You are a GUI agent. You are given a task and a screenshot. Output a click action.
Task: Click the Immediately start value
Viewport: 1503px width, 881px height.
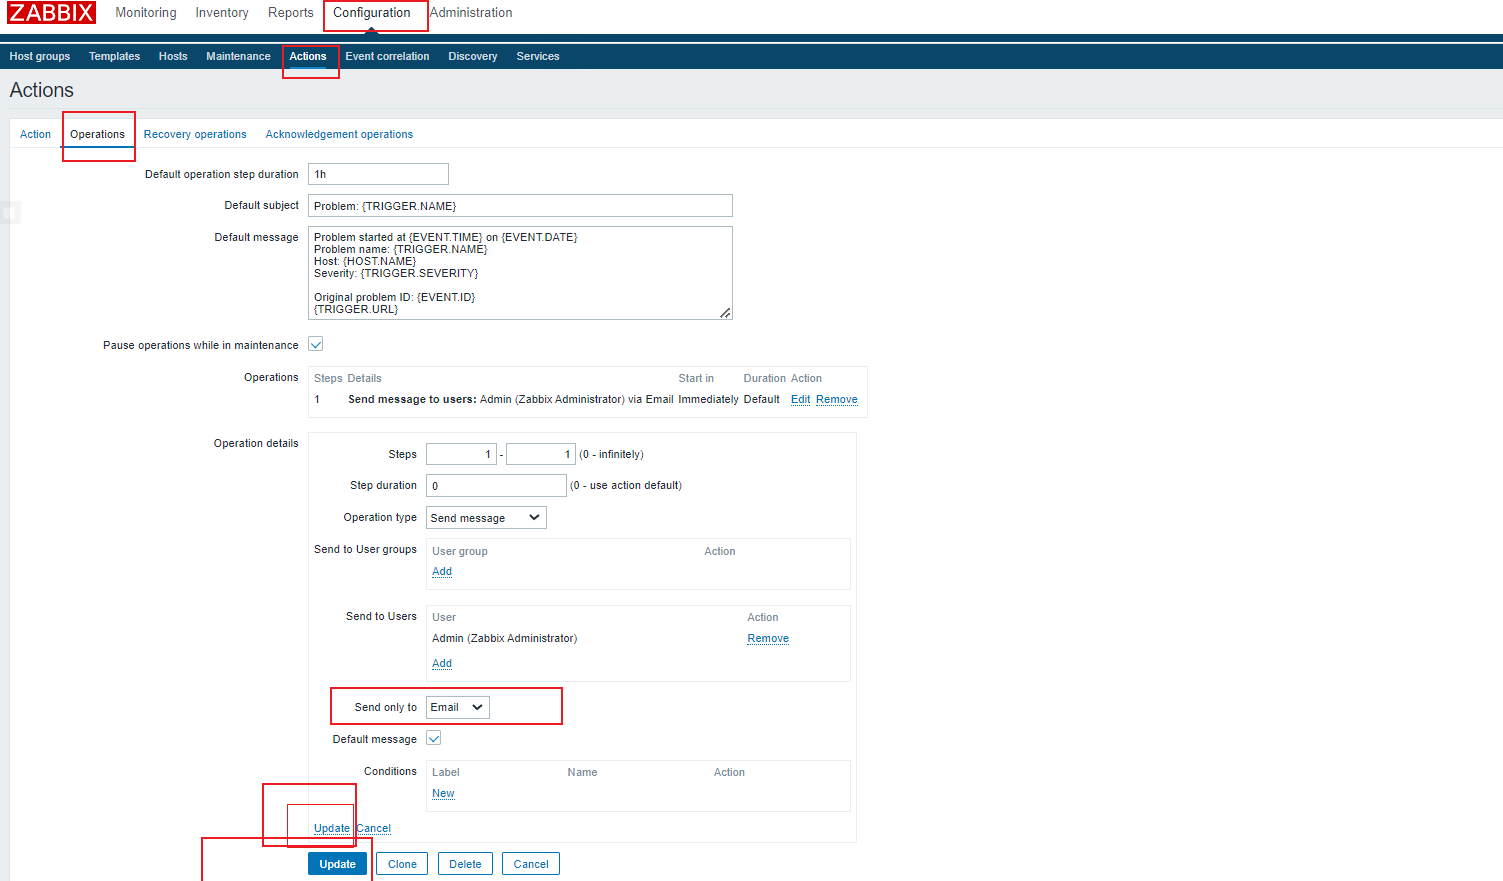click(x=708, y=399)
